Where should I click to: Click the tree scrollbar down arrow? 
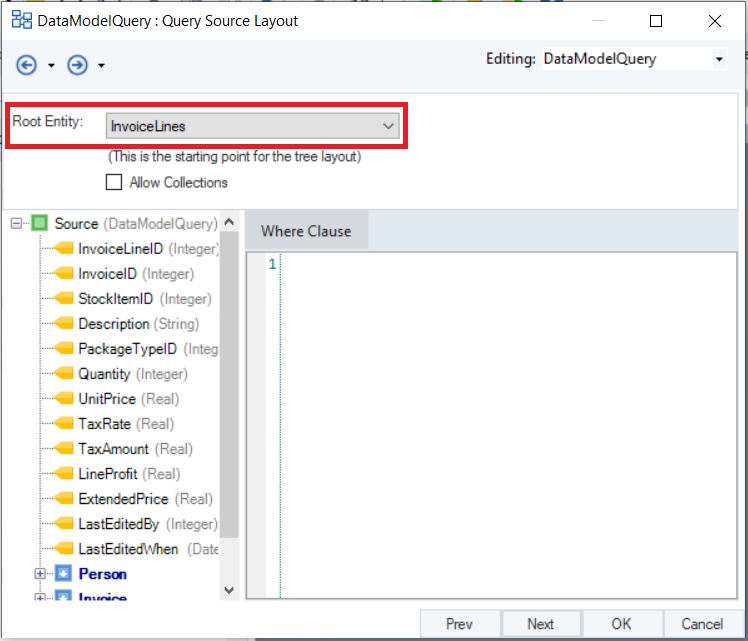229,590
